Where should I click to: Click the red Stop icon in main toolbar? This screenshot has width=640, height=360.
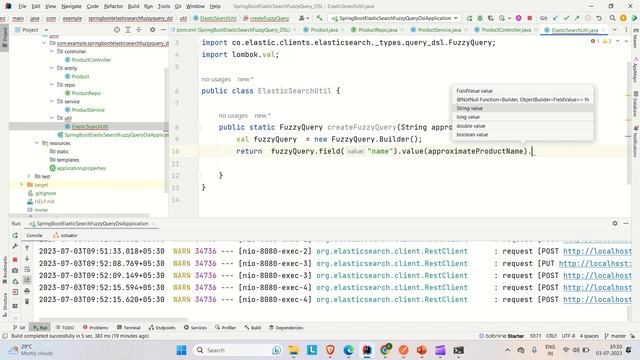[529, 18]
